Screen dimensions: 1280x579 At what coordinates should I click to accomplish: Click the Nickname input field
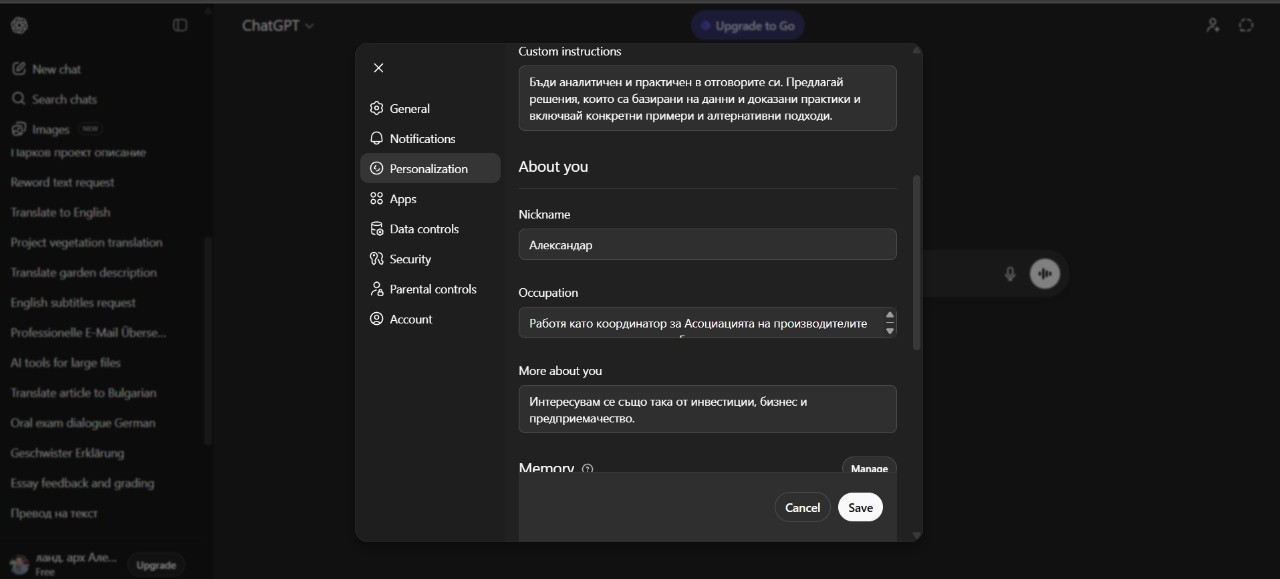click(707, 245)
